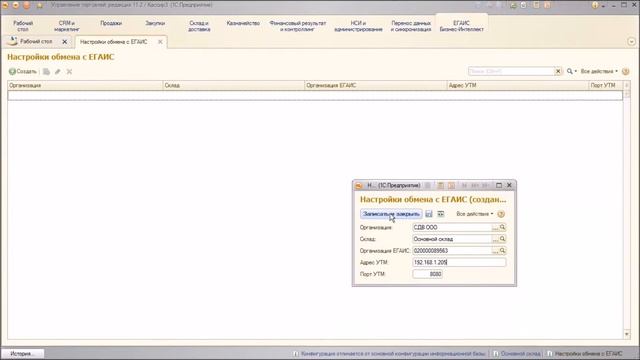Open the Склад и доставка section
The width and height of the screenshot is (640, 360).
pyautogui.click(x=199, y=26)
